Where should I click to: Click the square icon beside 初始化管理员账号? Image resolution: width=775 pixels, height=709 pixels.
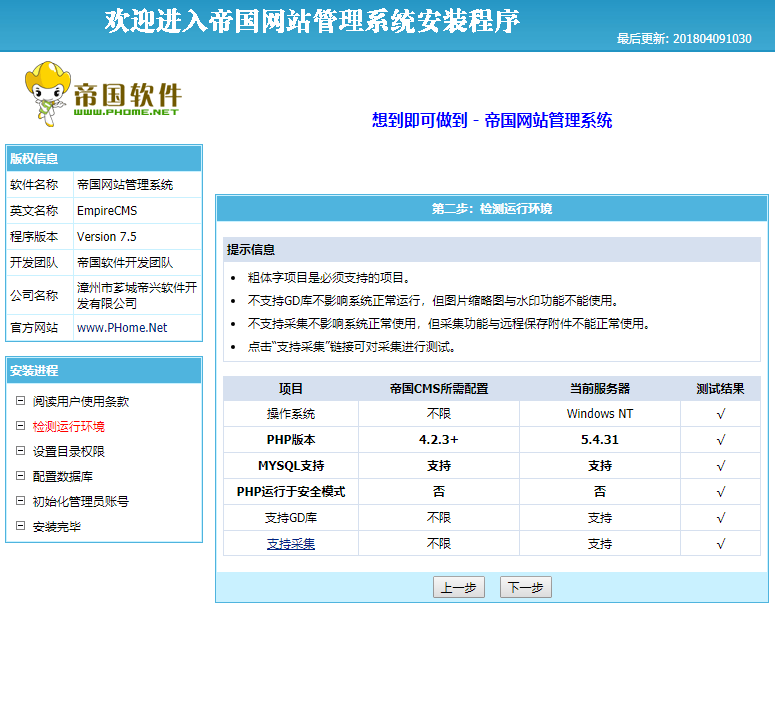tap(20, 501)
